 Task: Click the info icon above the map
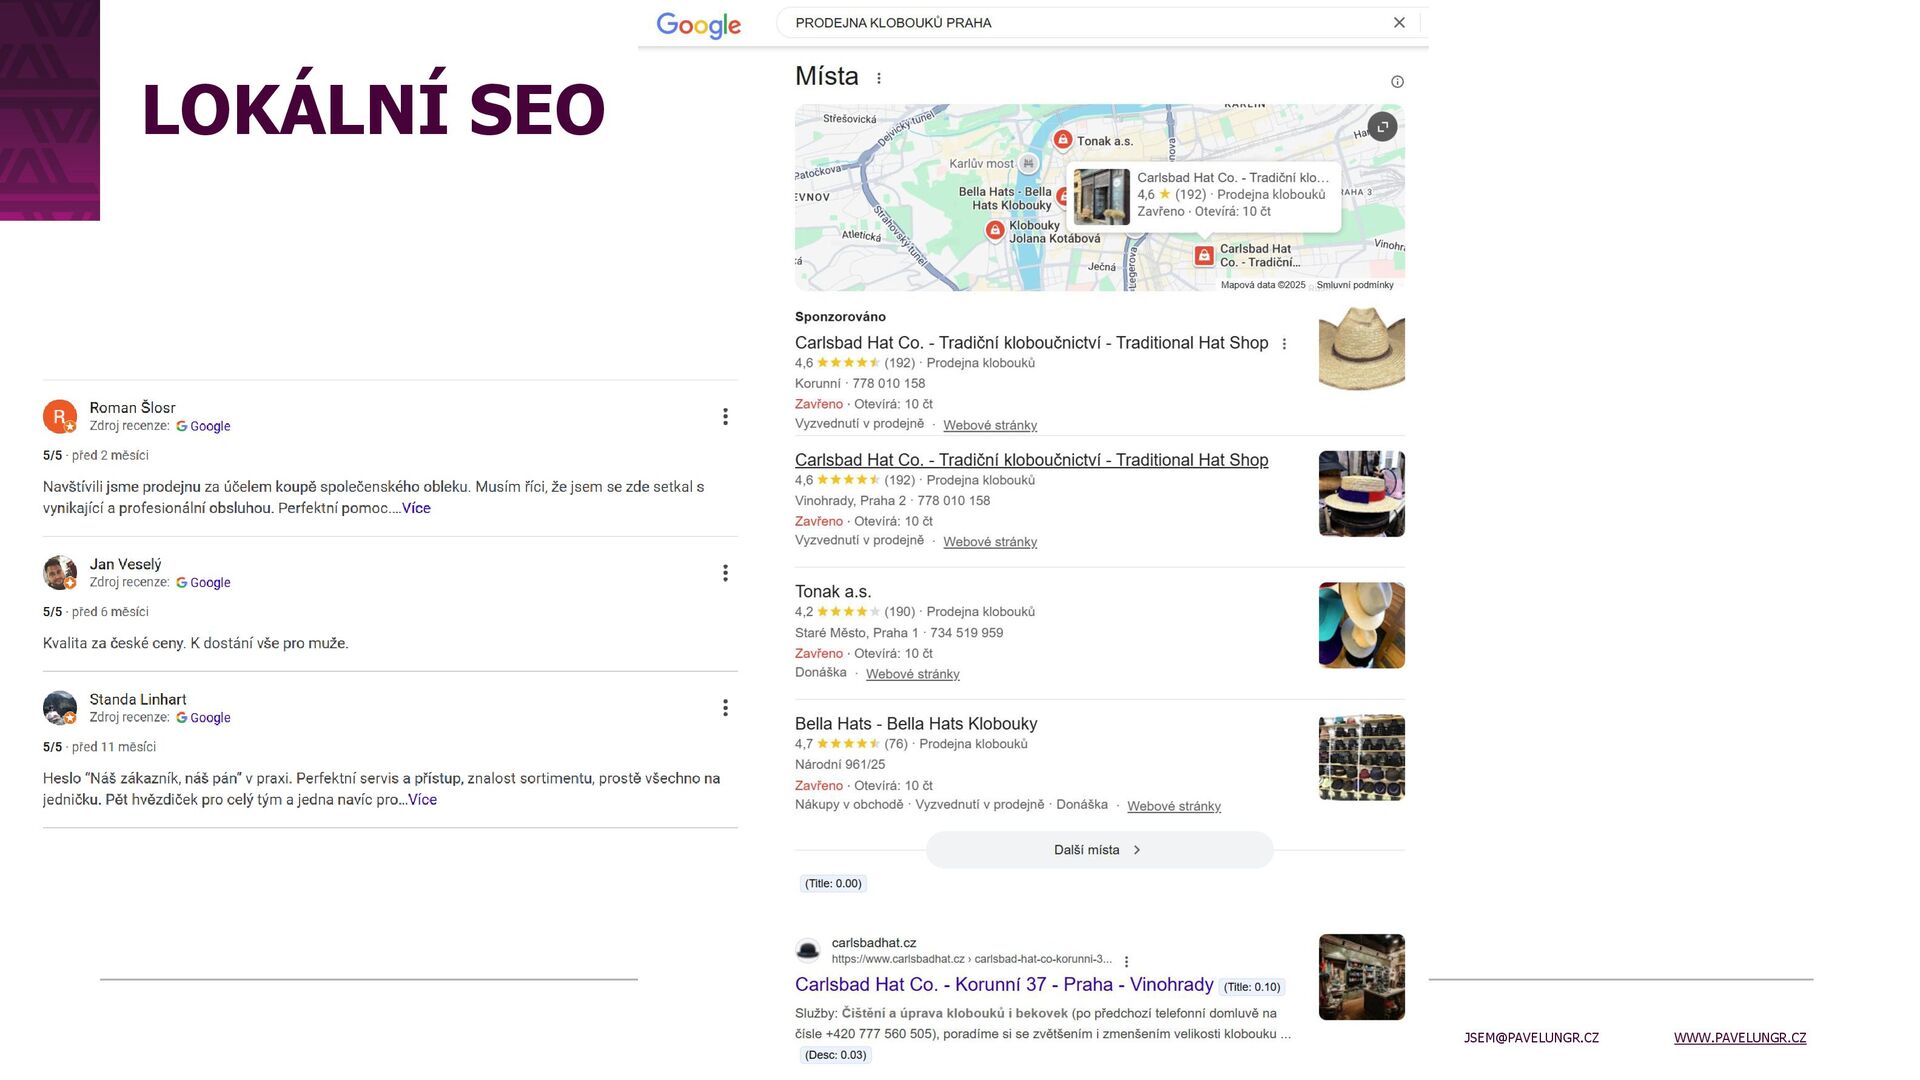click(x=1397, y=82)
